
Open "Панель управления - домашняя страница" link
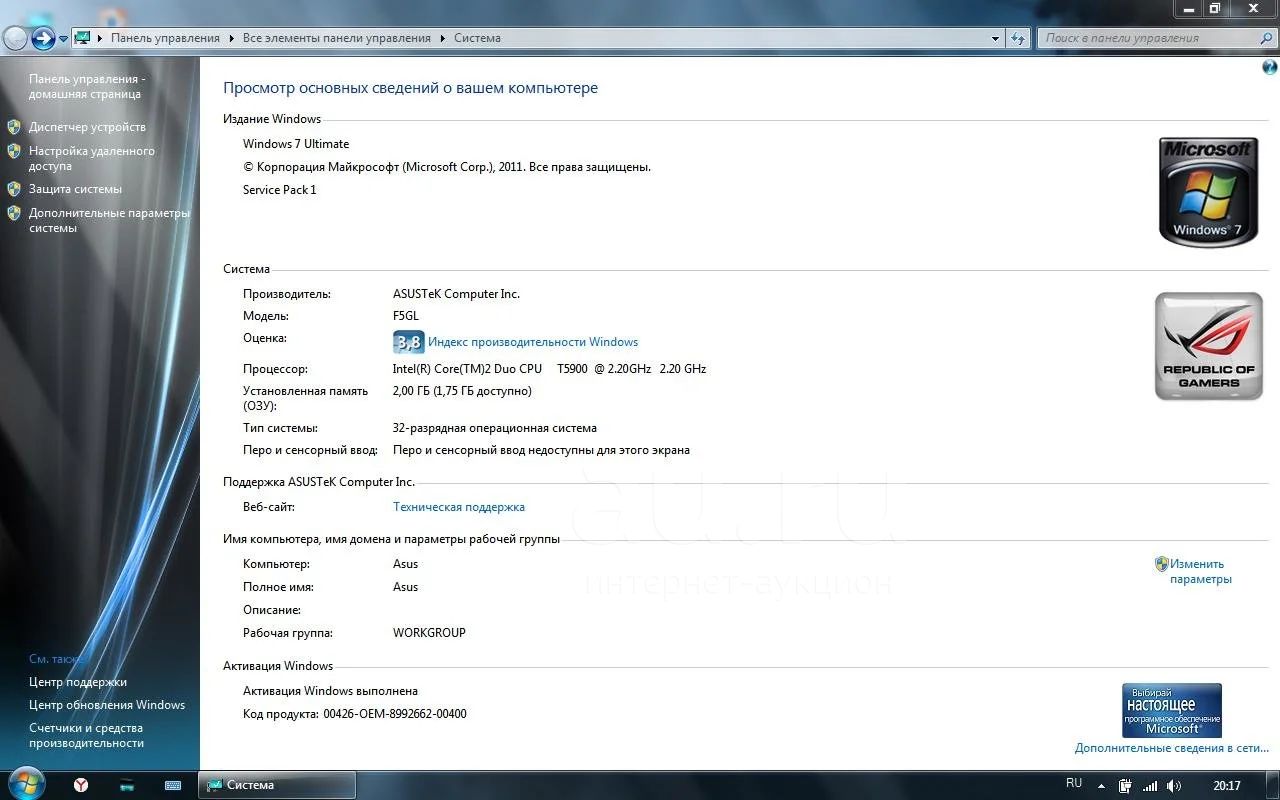[87, 86]
